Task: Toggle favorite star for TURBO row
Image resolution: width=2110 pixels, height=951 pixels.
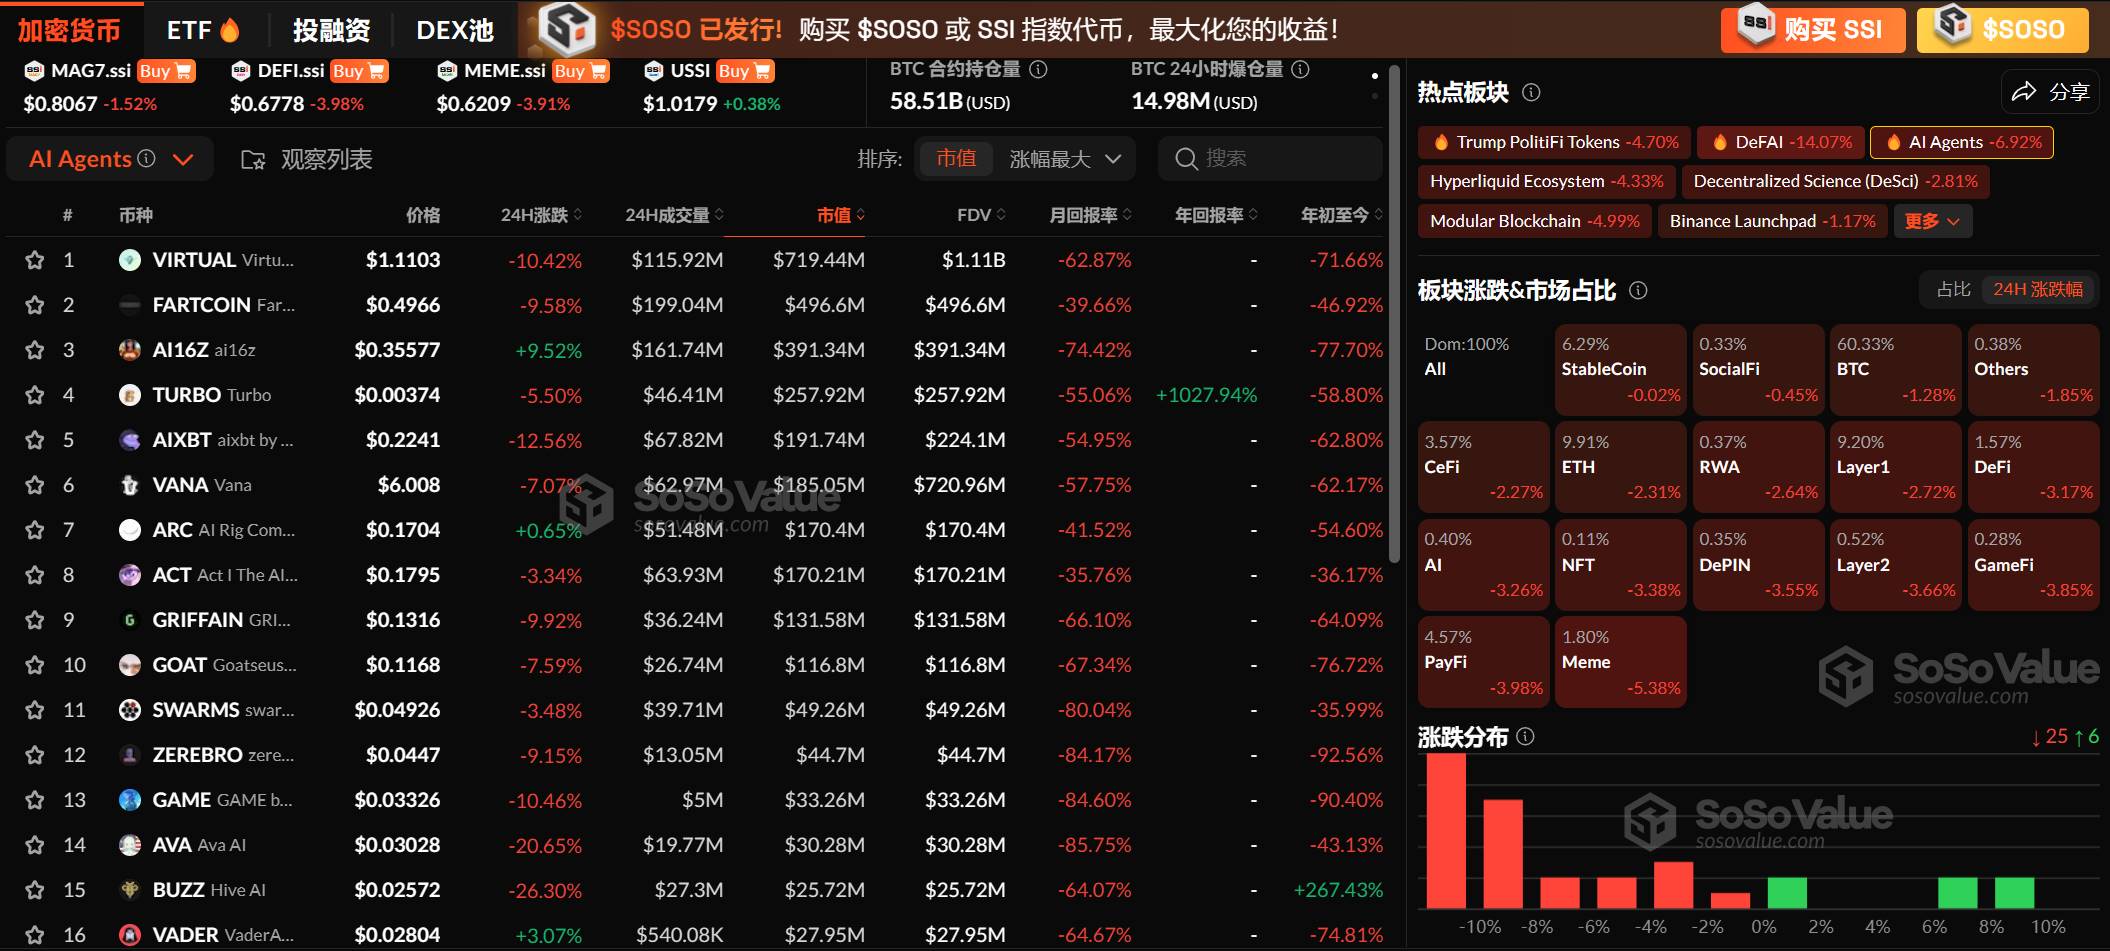Action: (x=35, y=395)
